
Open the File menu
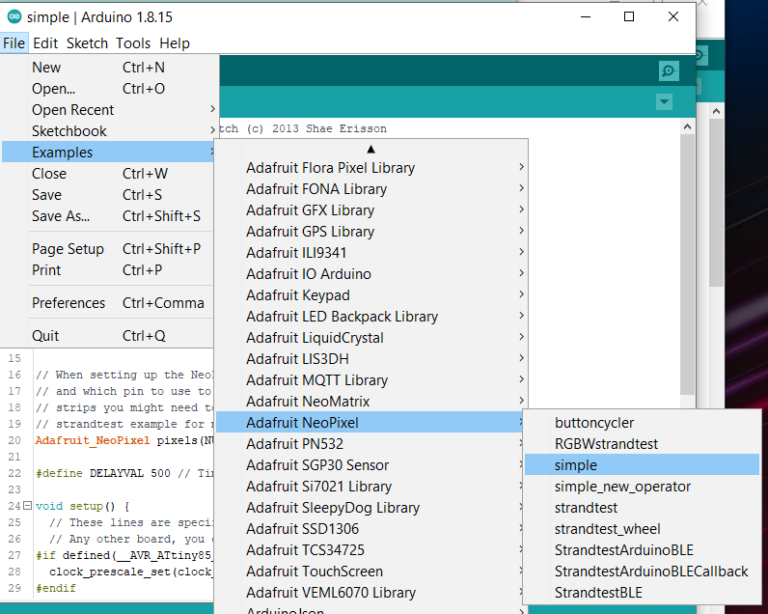(14, 43)
